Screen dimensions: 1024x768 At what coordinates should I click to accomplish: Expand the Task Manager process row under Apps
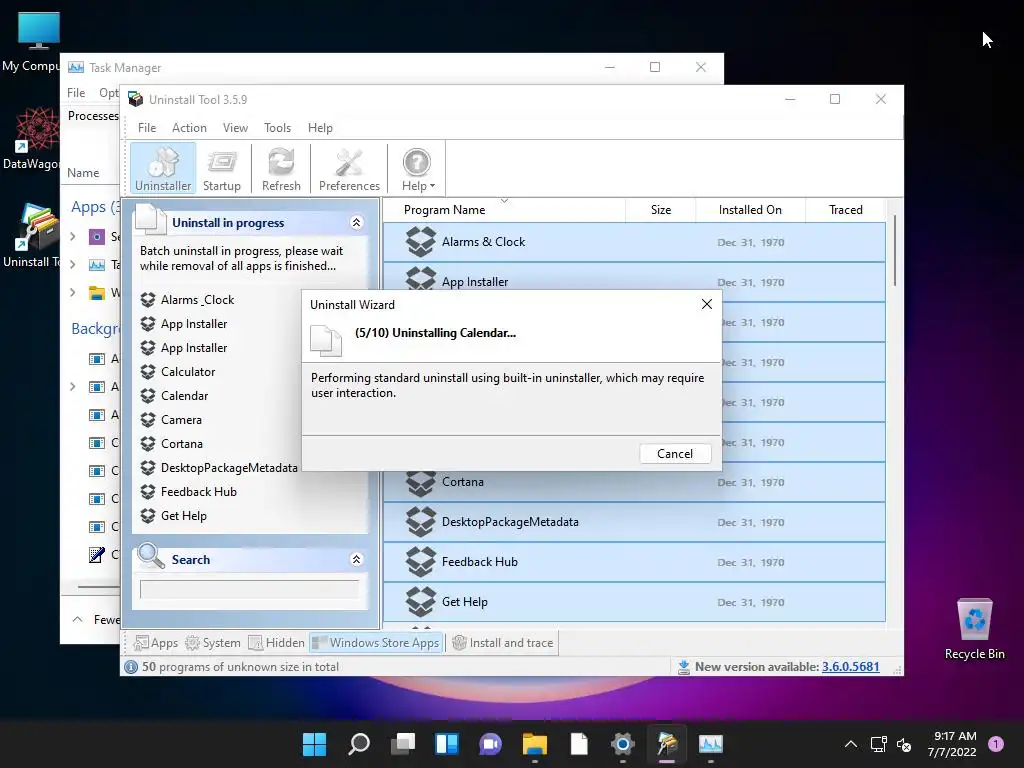(72, 264)
